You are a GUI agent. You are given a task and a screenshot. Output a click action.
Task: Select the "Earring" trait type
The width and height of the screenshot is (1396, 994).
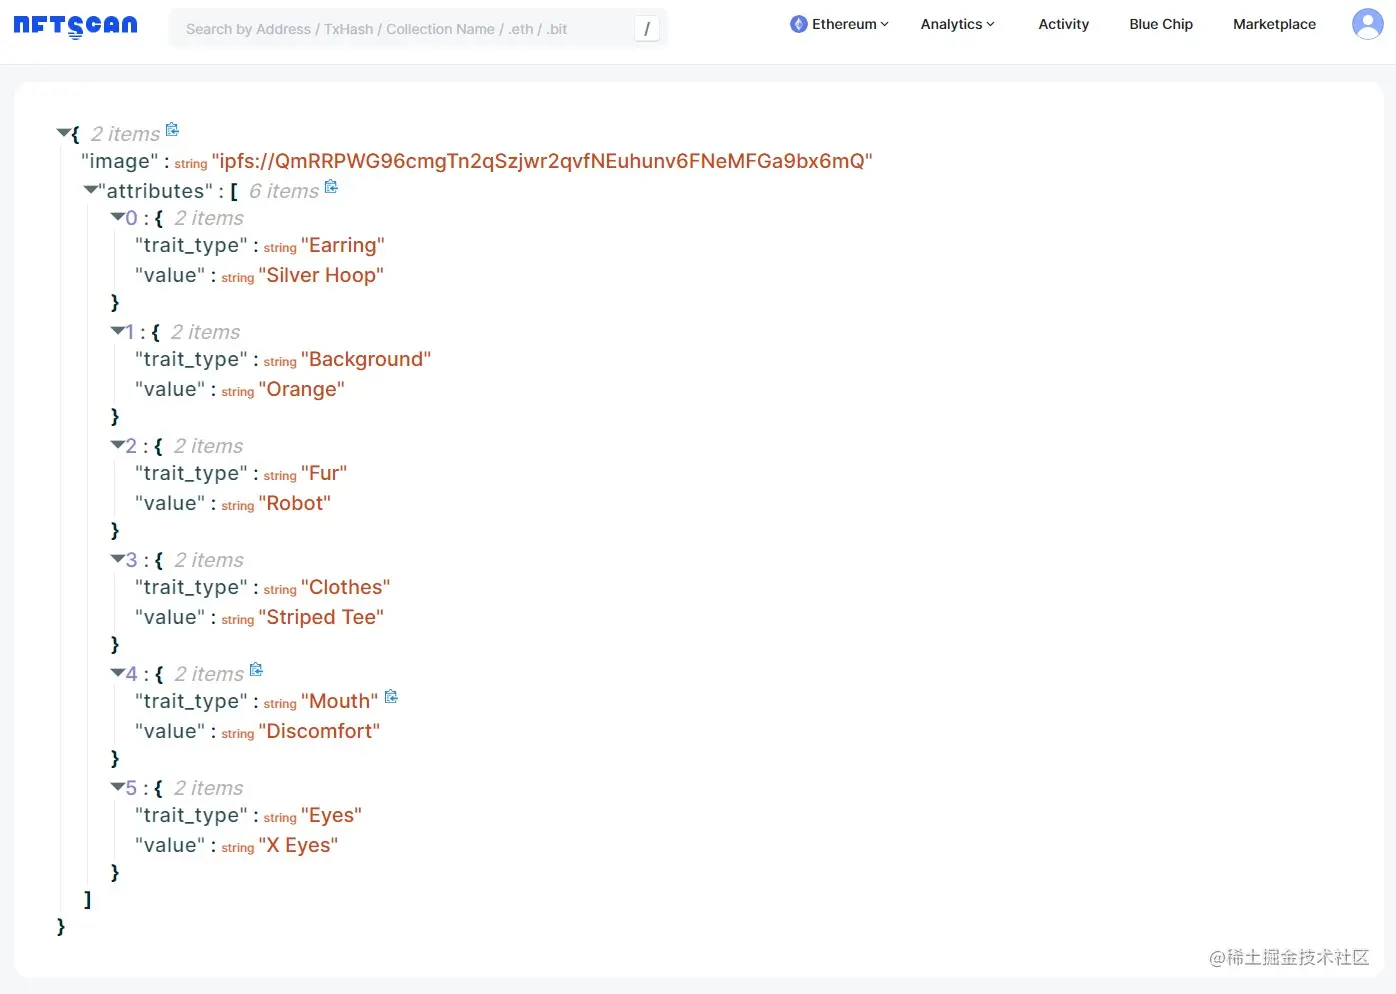(342, 245)
